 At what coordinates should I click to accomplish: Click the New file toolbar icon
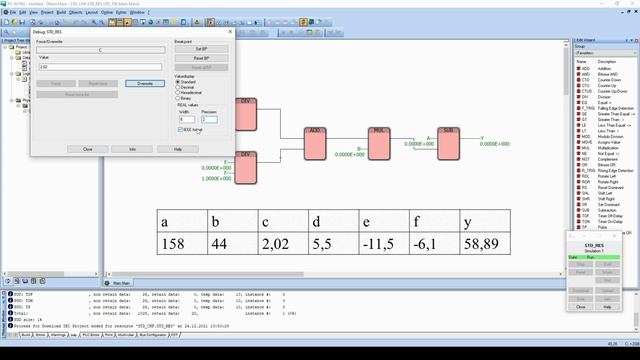(6, 22)
